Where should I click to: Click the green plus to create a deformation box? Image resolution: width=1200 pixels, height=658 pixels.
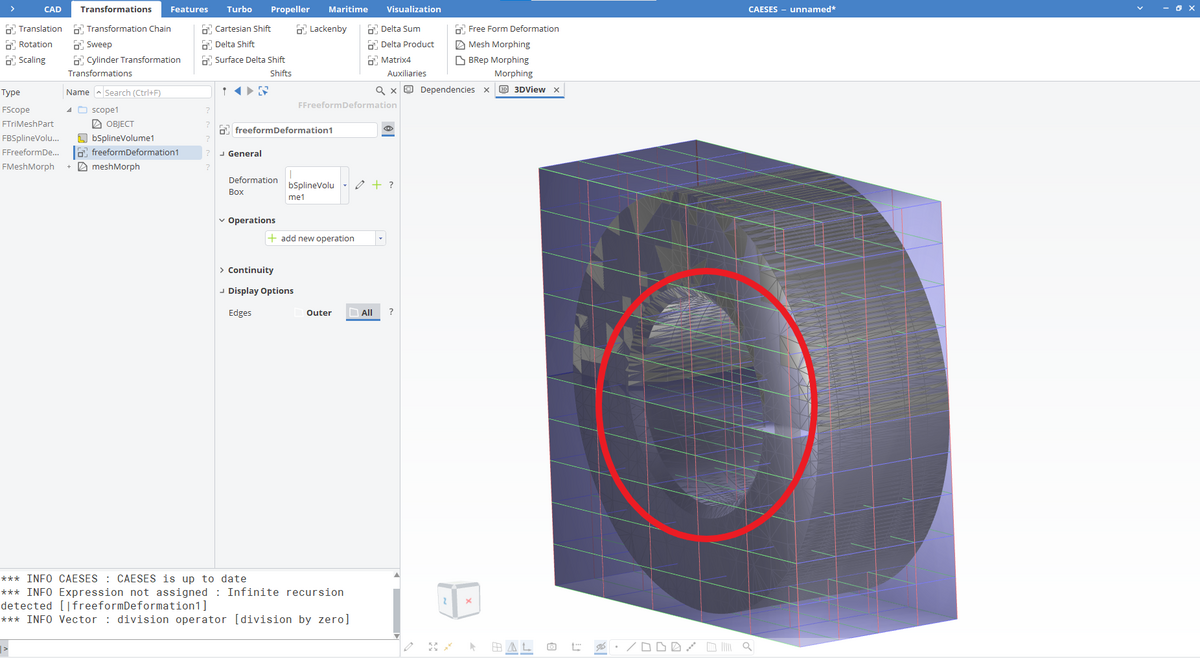click(x=376, y=184)
